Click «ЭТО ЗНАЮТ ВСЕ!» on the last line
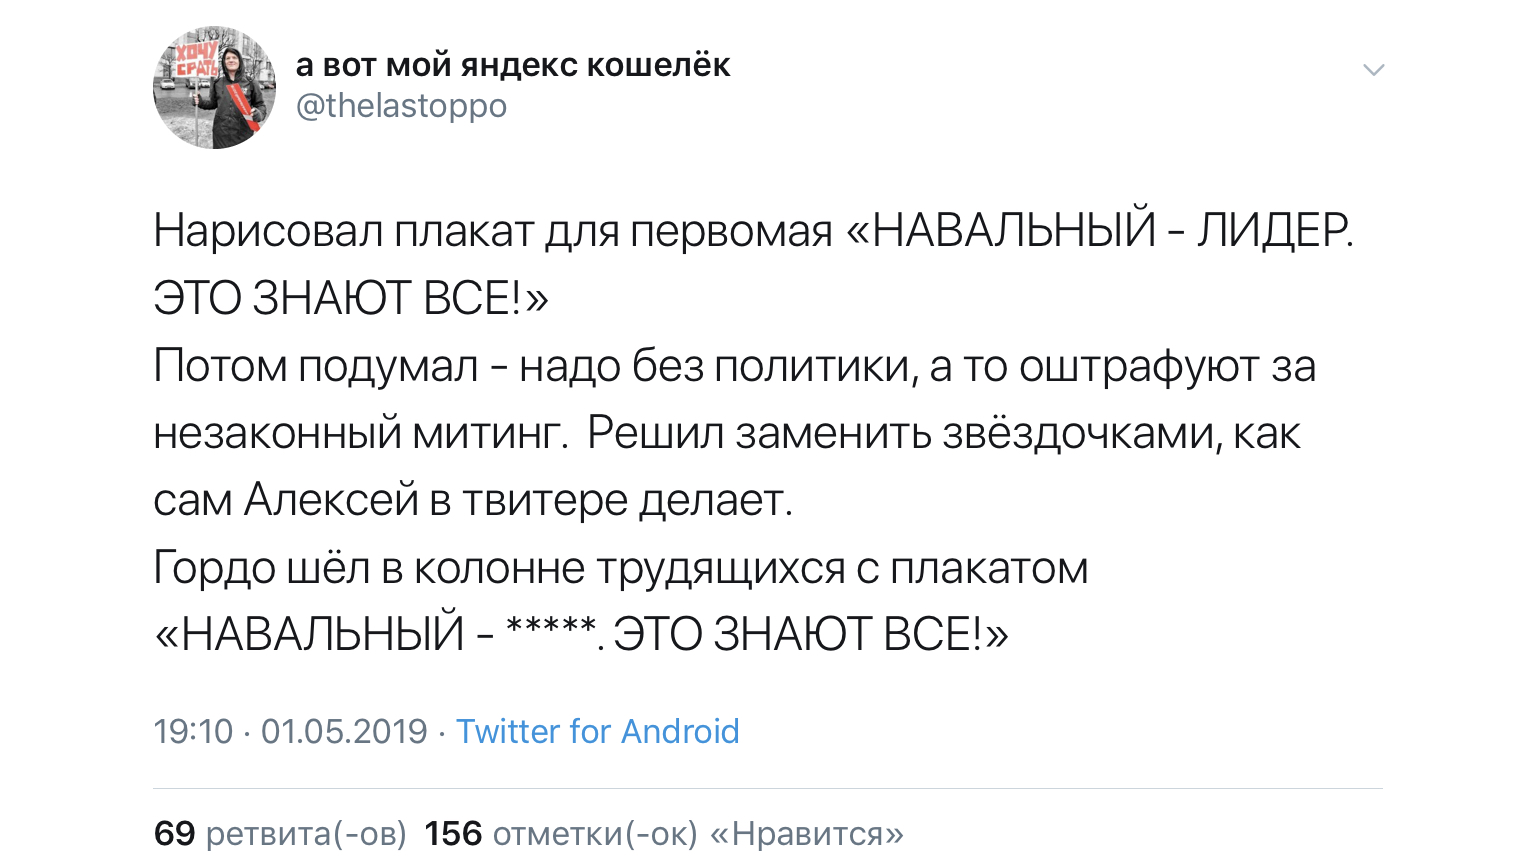The width and height of the screenshot is (1536, 867). point(799,635)
